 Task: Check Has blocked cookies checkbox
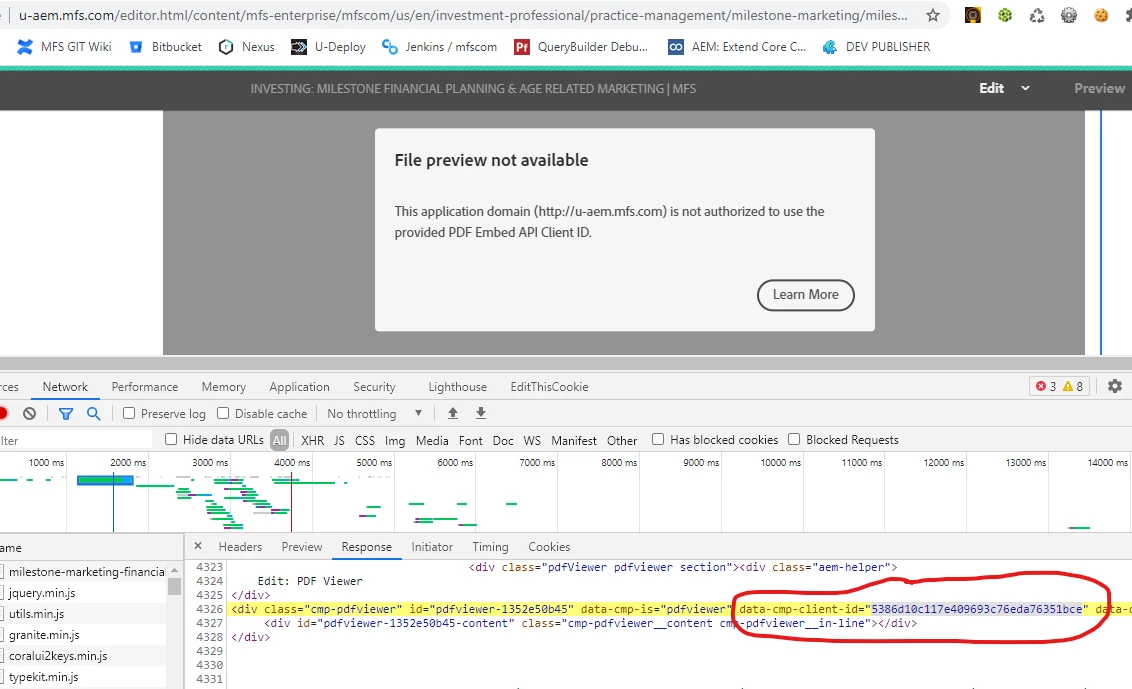click(x=658, y=440)
